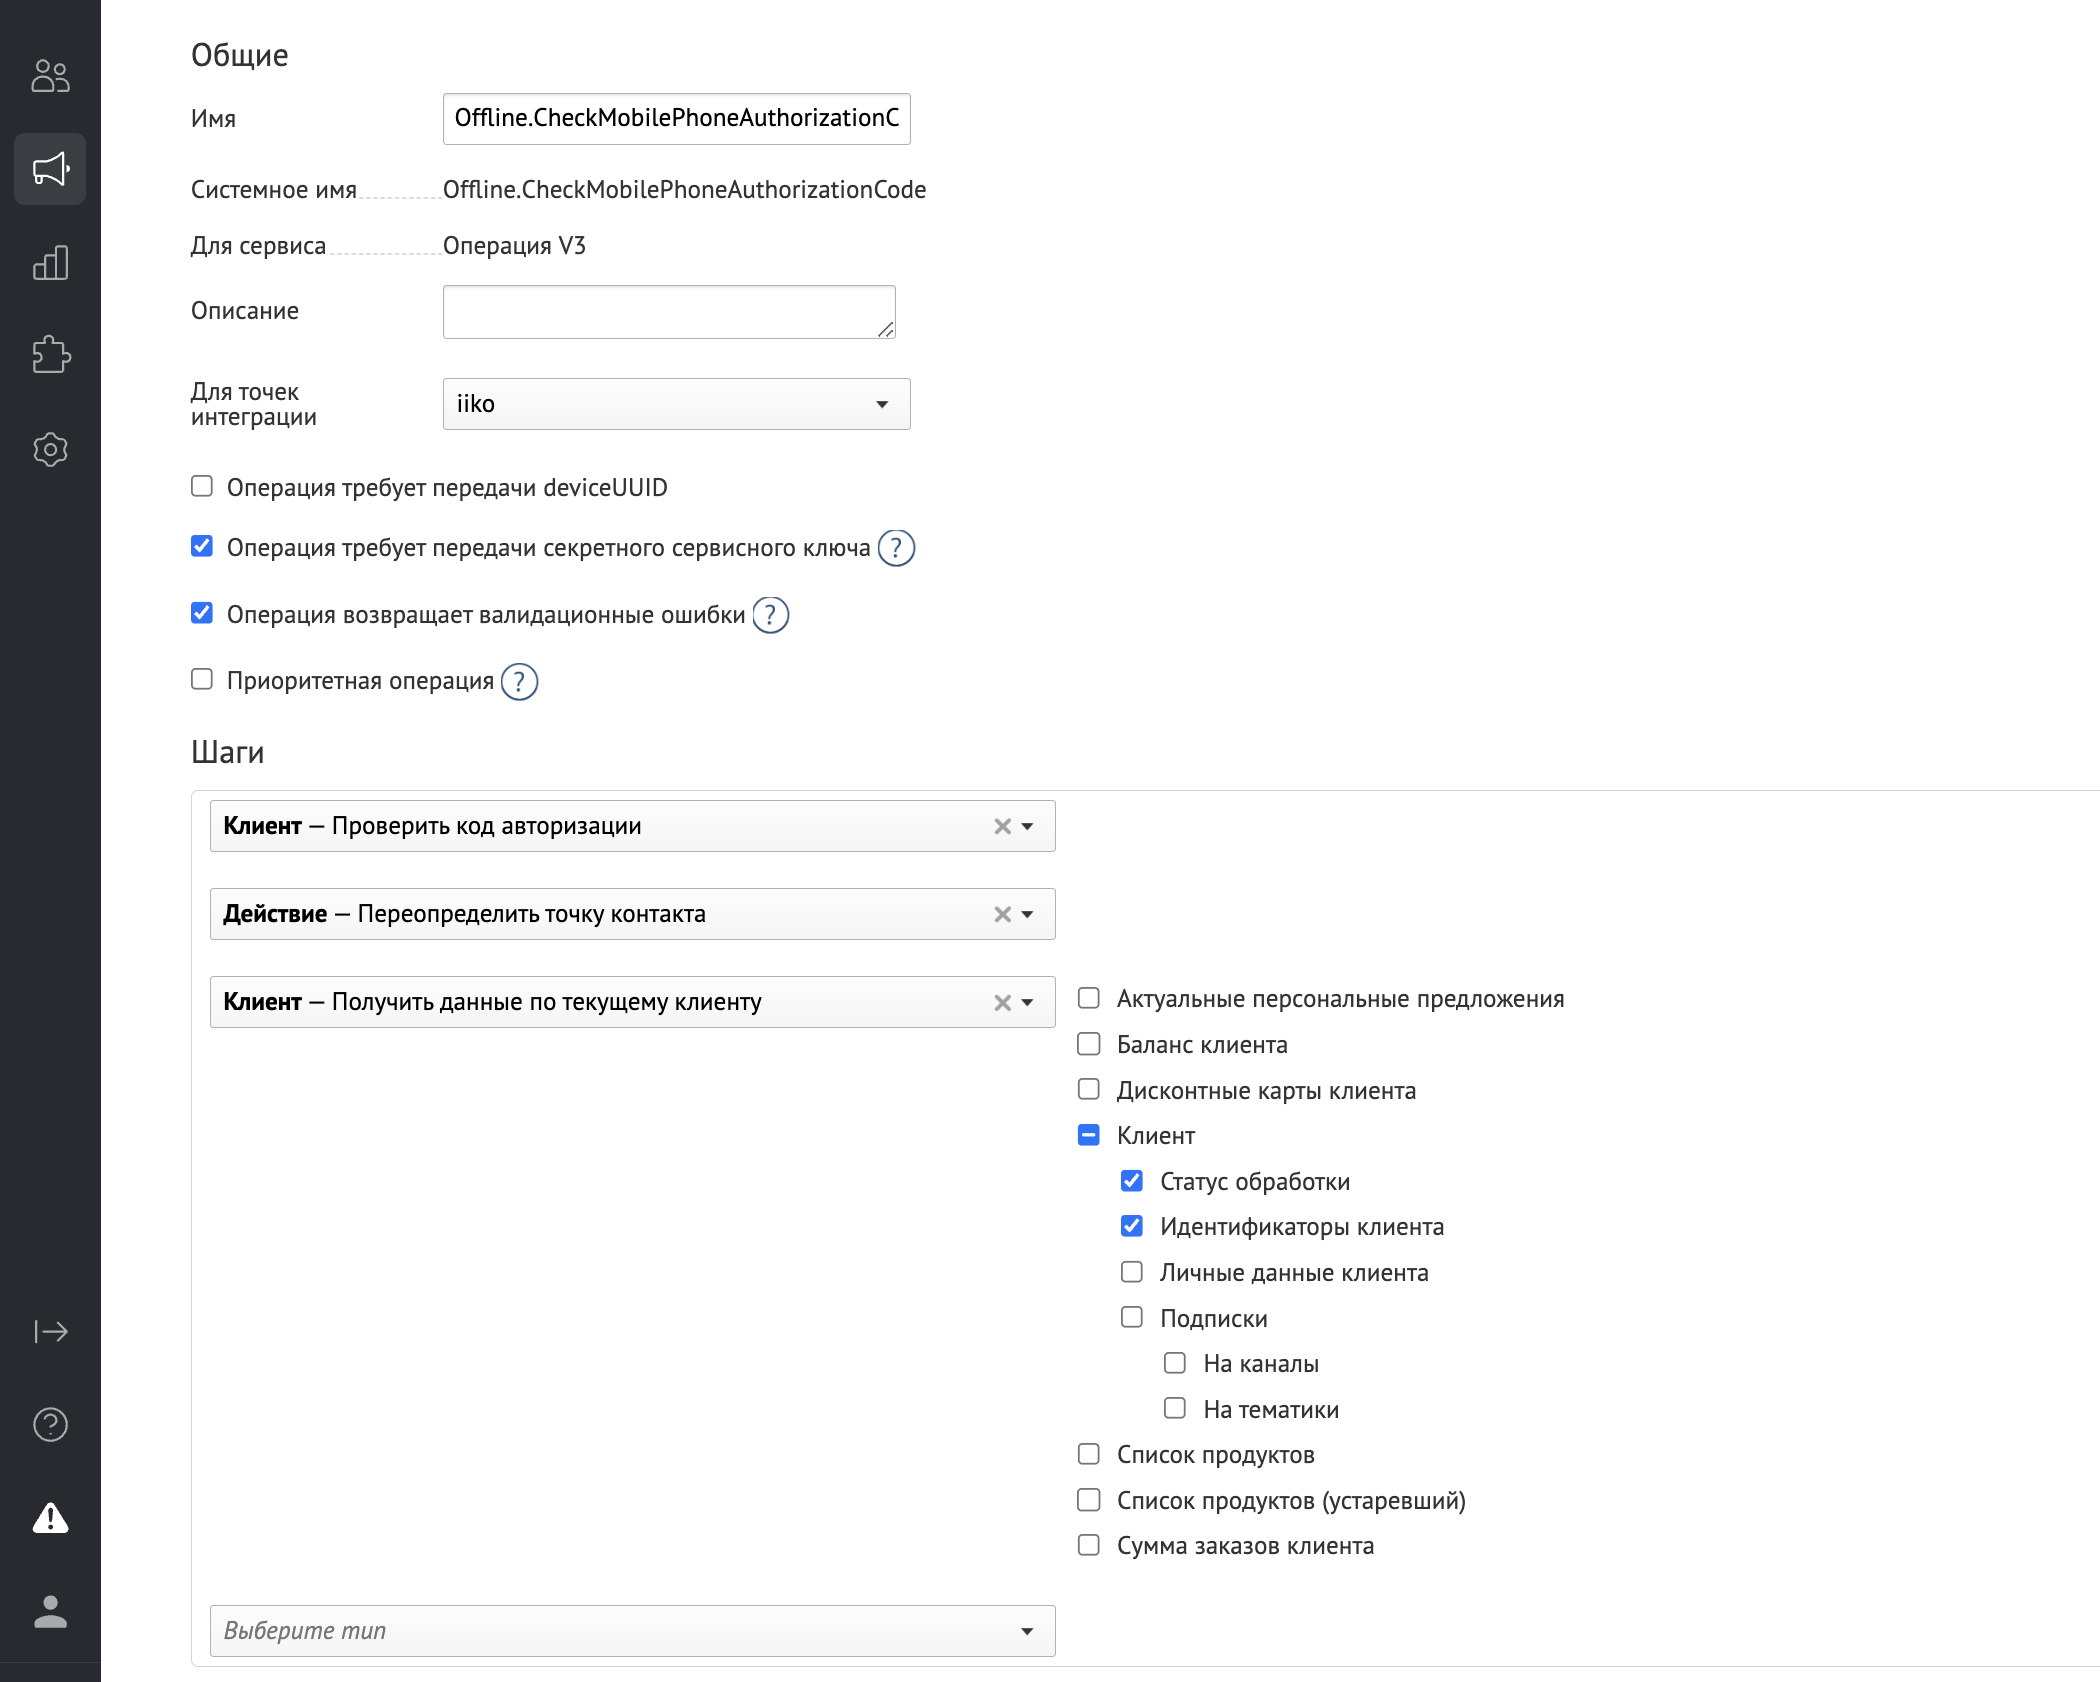Open the 'Получить данные по текущему клиенту' dropdown

tap(1027, 1002)
